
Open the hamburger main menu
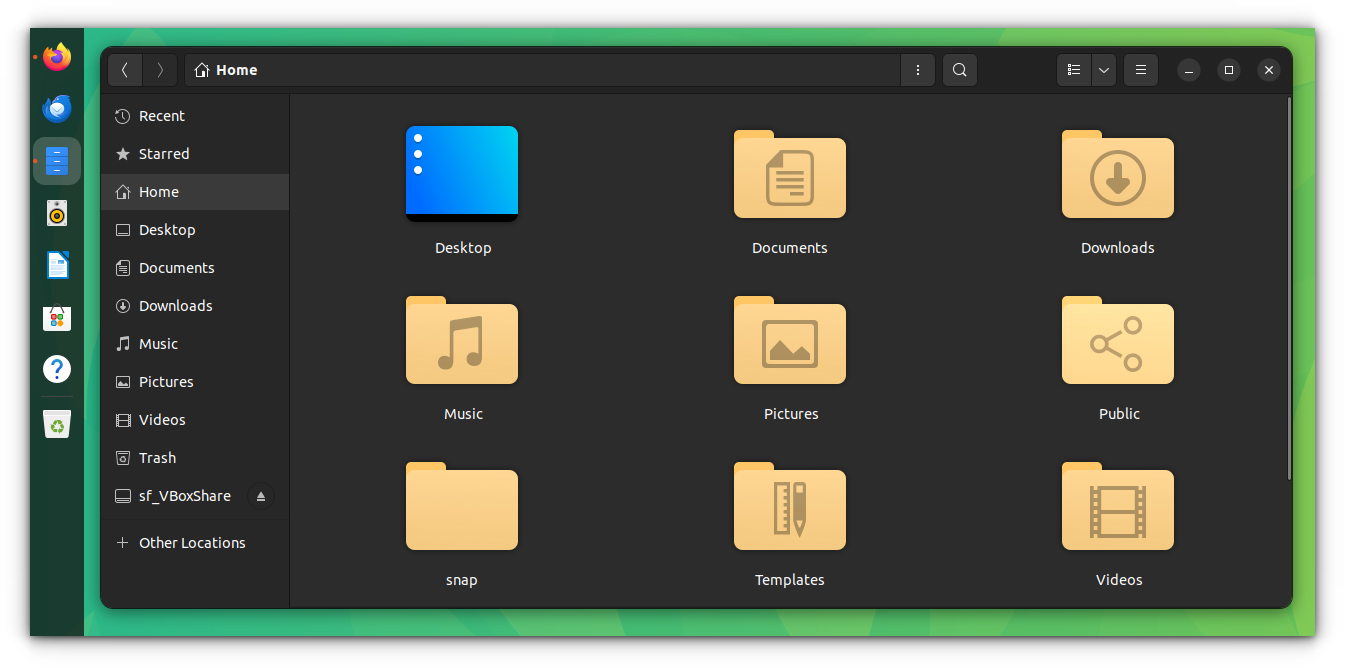click(1140, 69)
